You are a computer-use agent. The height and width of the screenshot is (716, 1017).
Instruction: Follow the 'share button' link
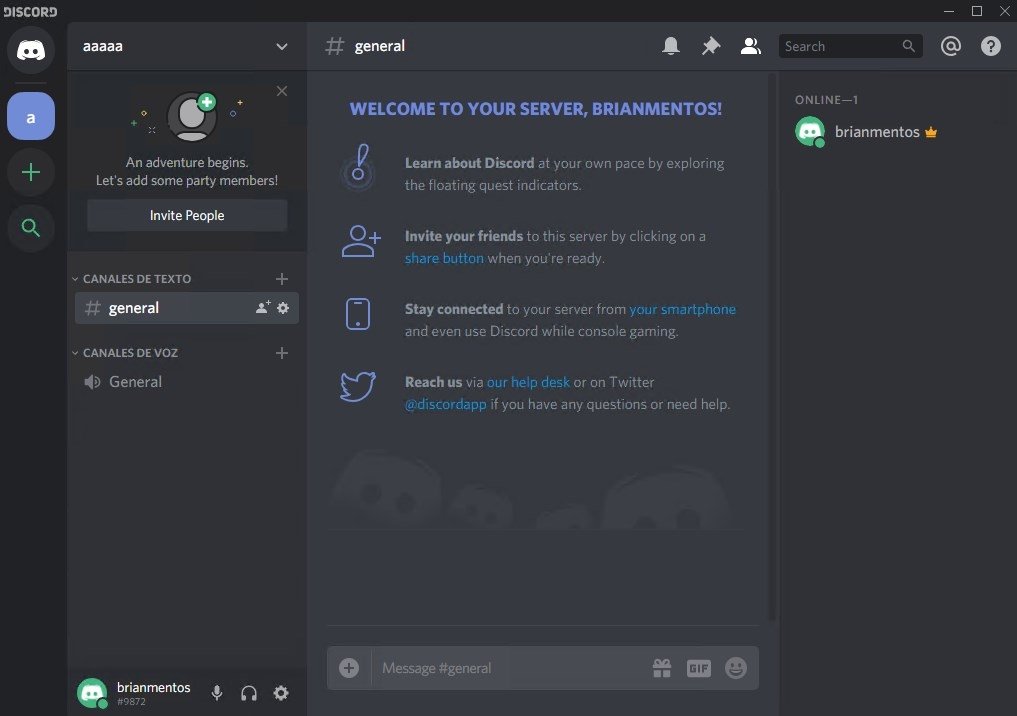click(444, 258)
